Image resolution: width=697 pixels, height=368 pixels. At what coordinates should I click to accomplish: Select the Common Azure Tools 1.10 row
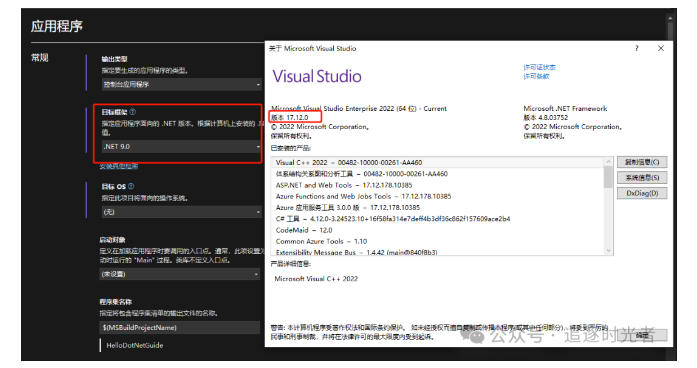coord(437,241)
